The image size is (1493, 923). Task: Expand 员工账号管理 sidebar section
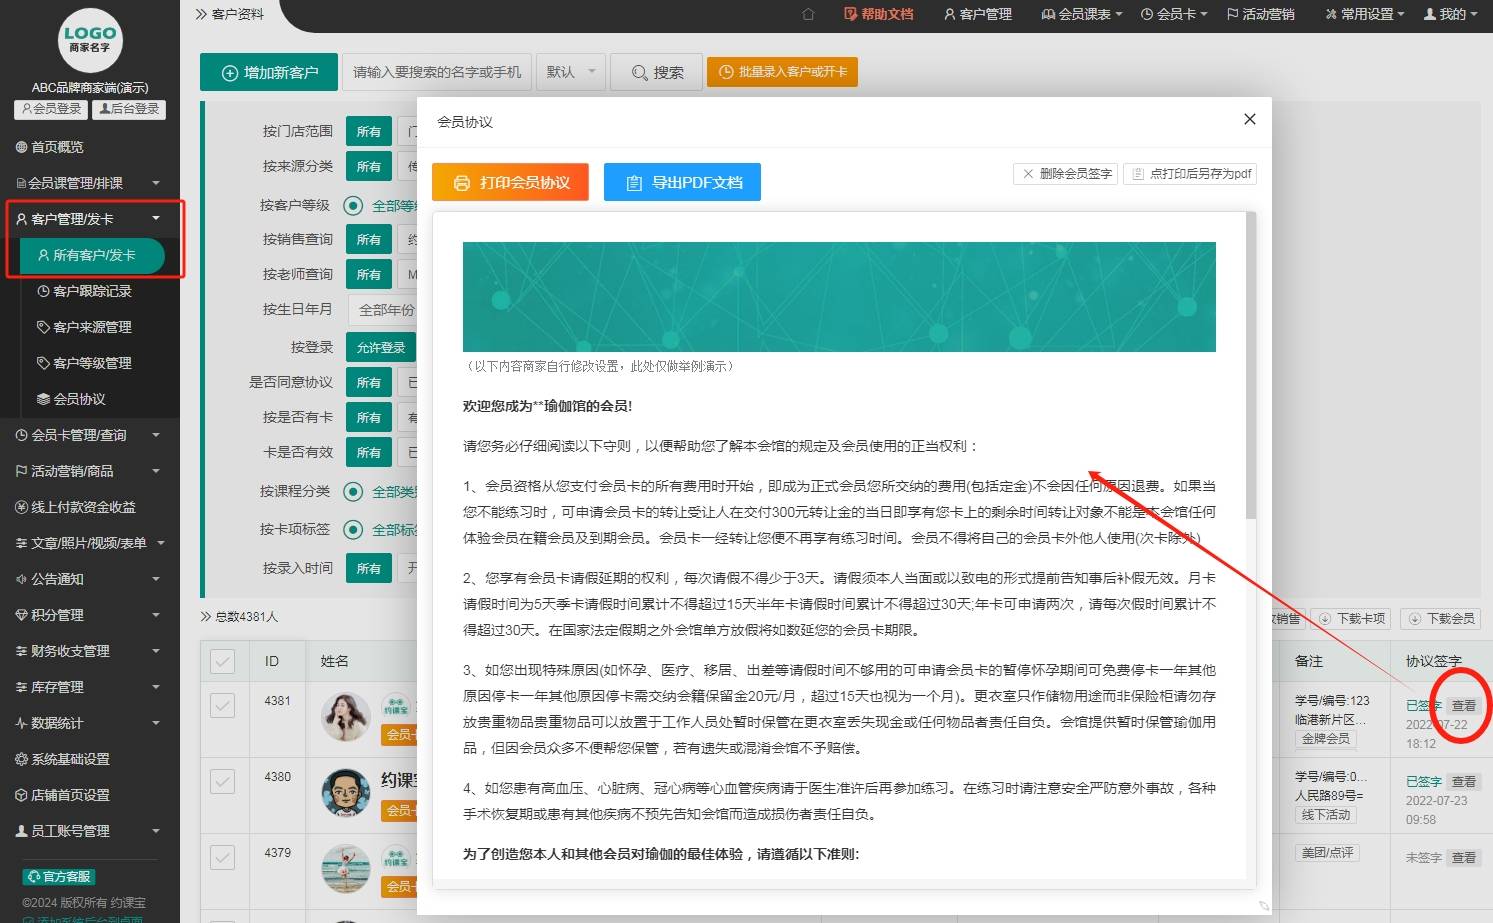(x=90, y=831)
